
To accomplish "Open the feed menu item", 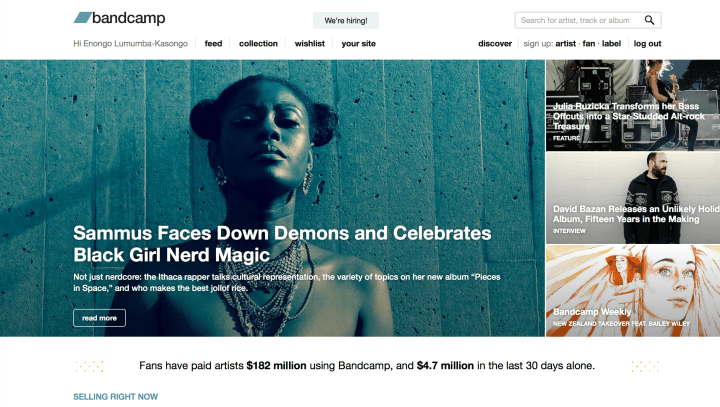I will (213, 44).
